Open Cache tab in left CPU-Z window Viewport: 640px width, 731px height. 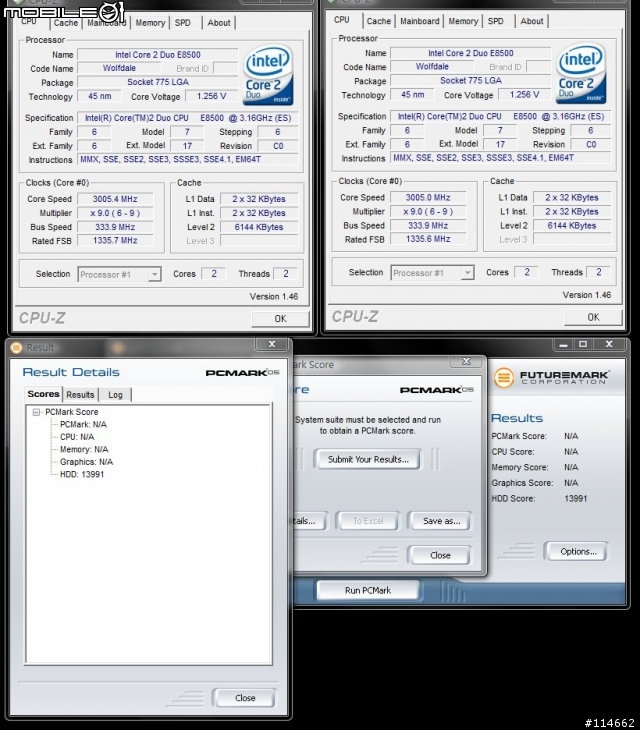65,23
